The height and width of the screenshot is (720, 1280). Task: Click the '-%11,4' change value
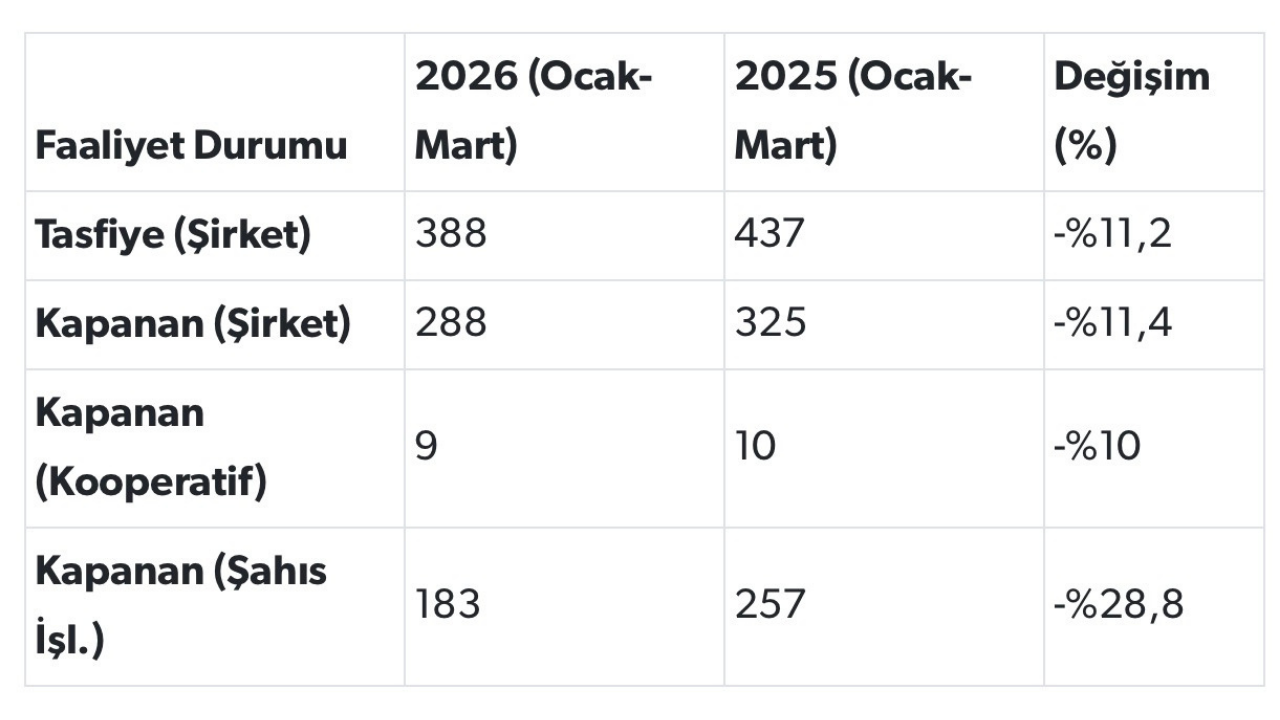pos(1112,324)
